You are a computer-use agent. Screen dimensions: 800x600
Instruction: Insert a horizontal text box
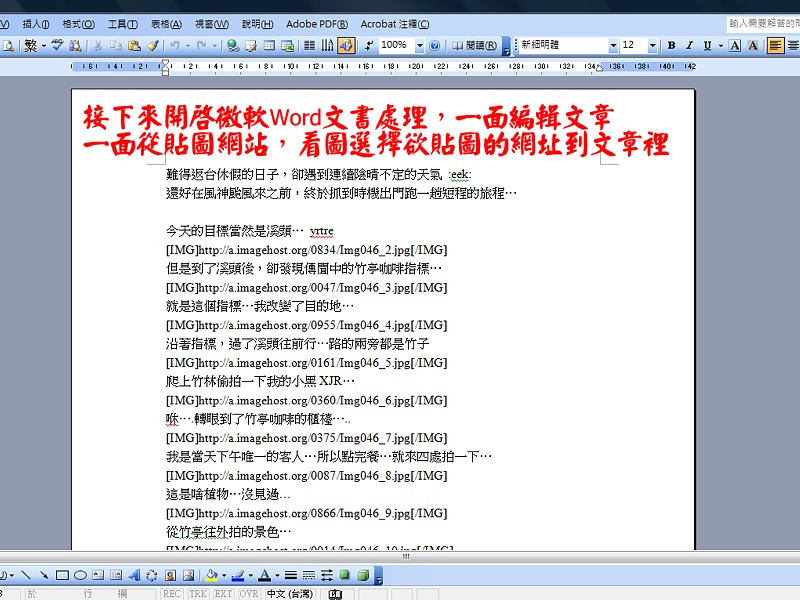(x=98, y=576)
